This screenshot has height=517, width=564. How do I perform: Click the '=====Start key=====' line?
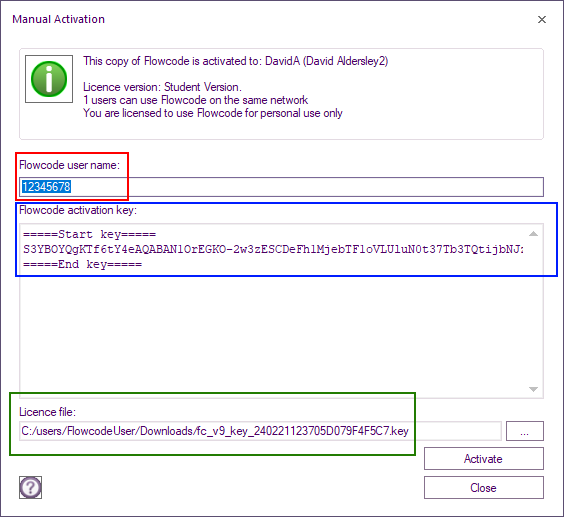(x=90, y=235)
